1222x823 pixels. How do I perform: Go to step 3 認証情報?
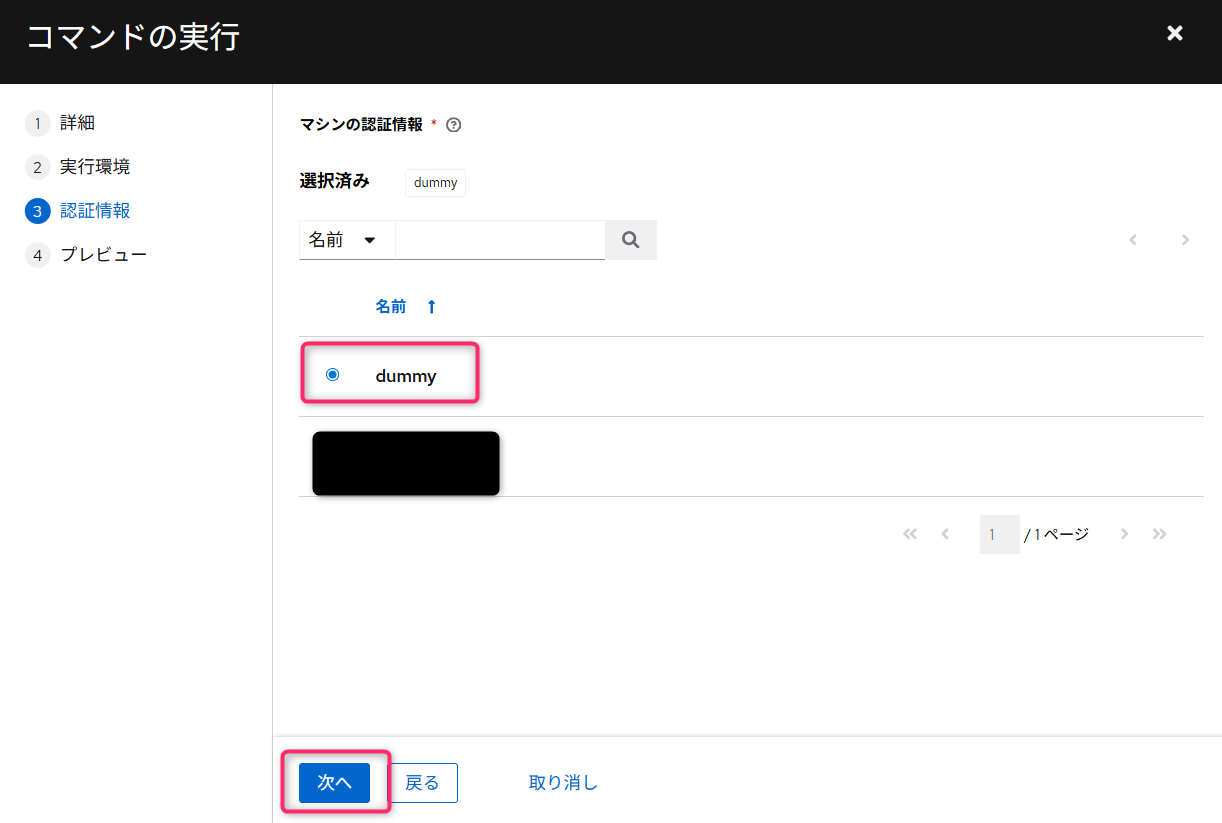coord(78,211)
